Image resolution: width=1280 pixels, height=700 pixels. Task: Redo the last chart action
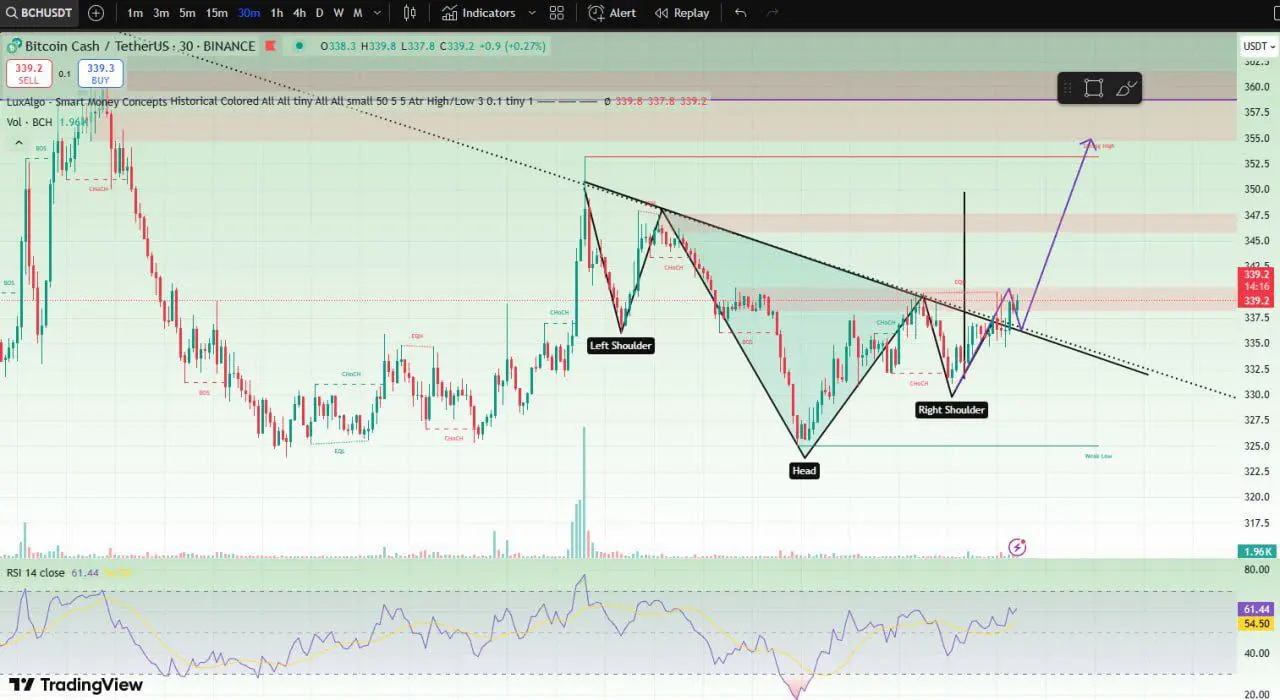772,13
